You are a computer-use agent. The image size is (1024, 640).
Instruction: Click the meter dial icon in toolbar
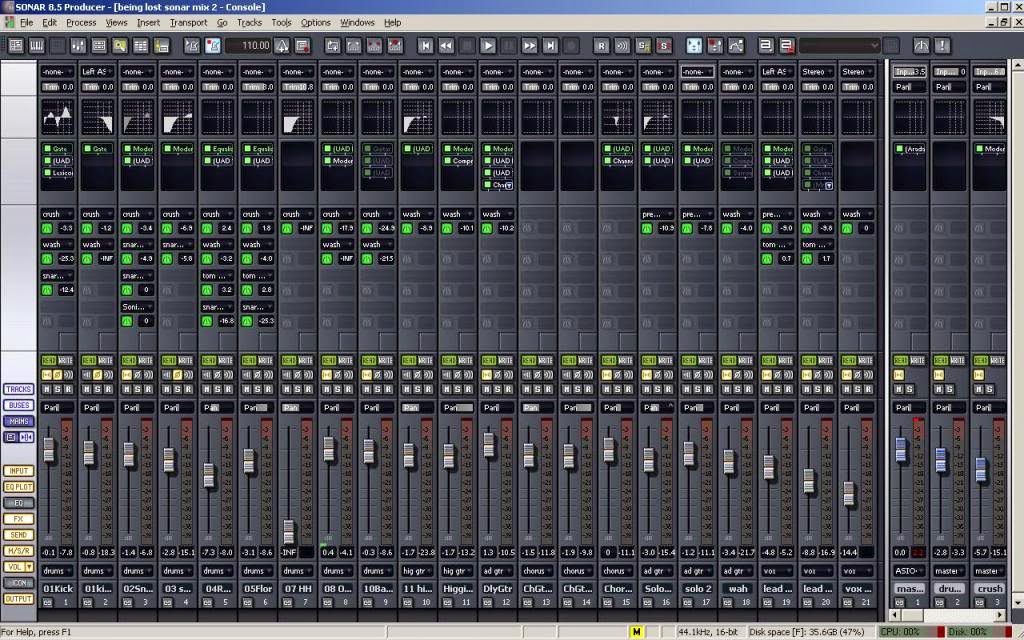tap(921, 45)
